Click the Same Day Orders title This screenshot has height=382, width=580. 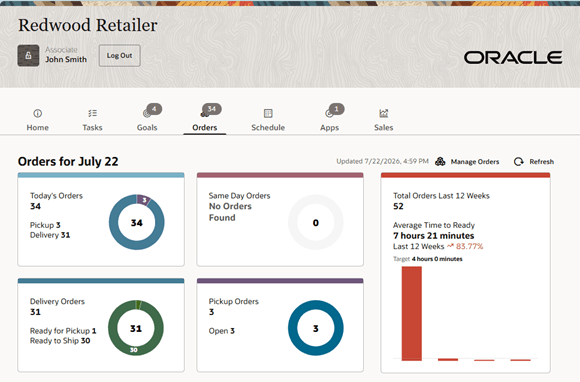[239, 196]
